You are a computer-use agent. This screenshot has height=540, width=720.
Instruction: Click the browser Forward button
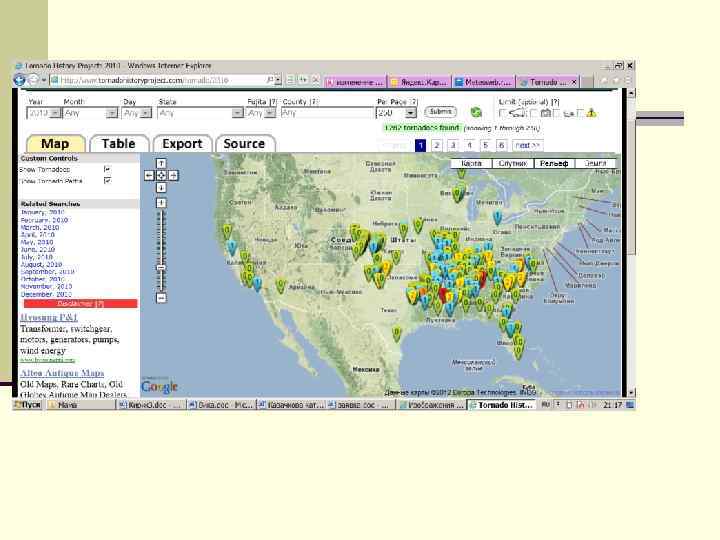tap(34, 80)
